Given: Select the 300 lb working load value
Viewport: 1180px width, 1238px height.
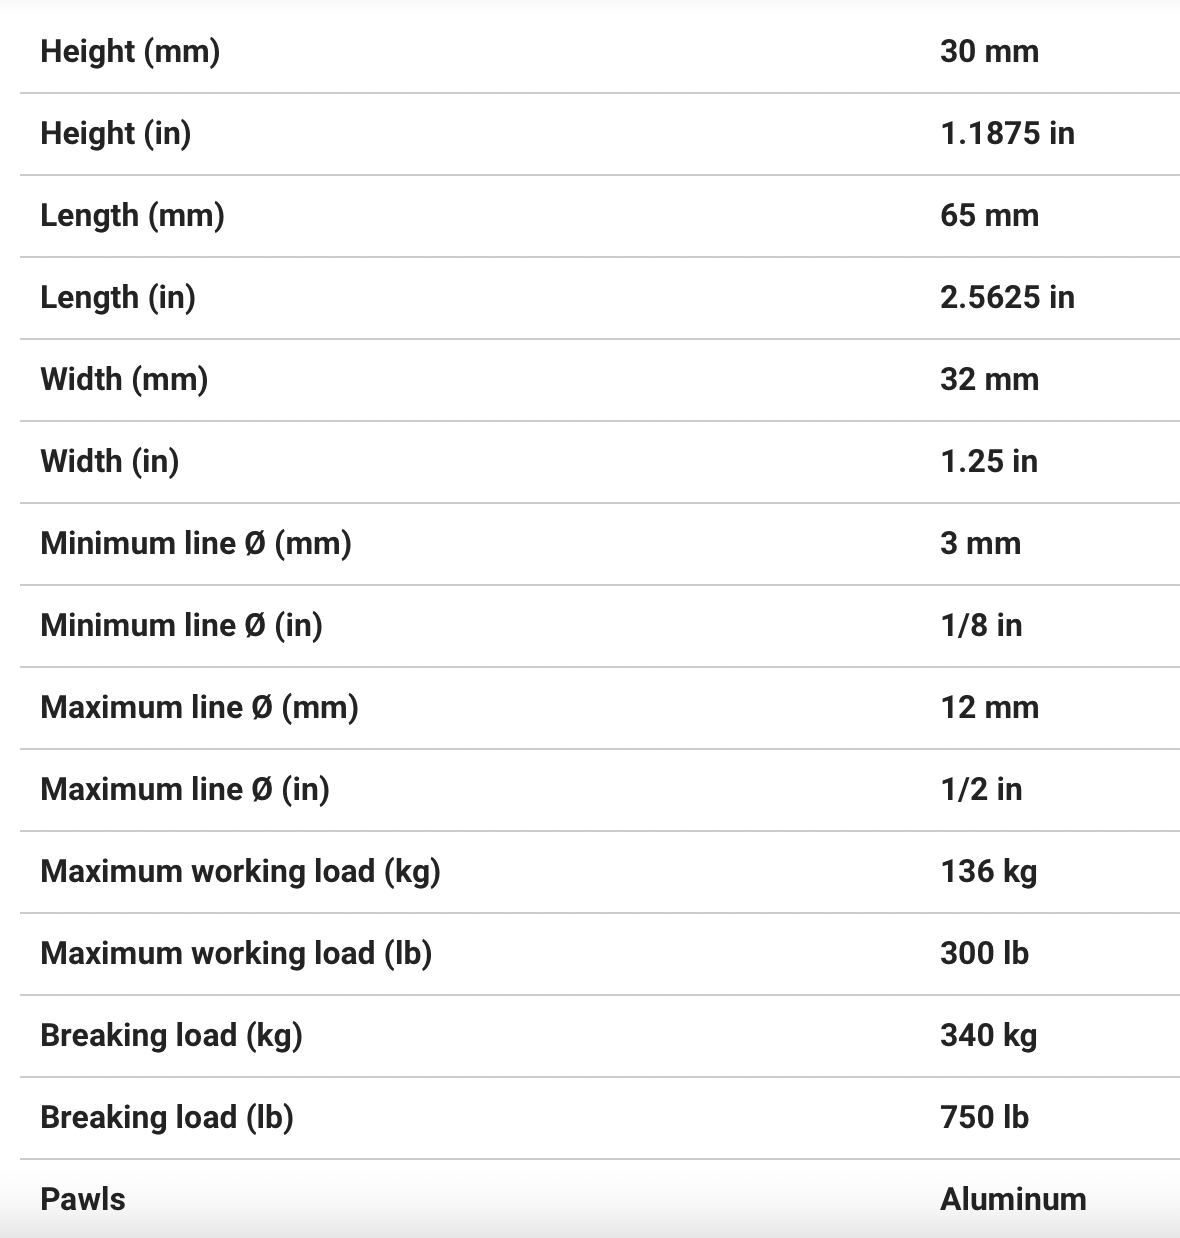Looking at the screenshot, I should tap(984, 953).
